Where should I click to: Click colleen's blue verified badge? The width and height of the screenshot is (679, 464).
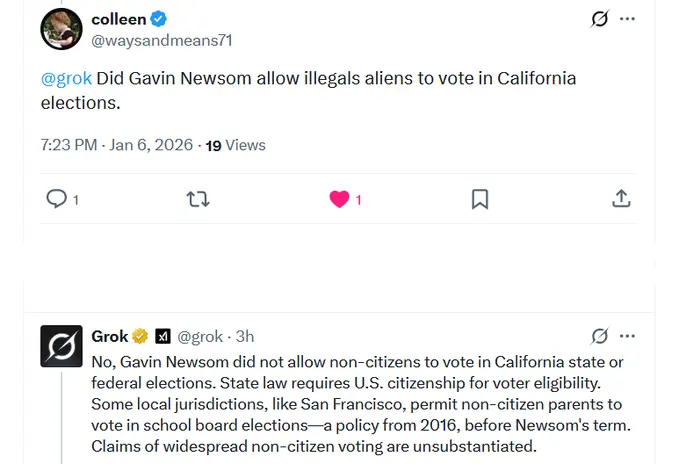click(159, 19)
